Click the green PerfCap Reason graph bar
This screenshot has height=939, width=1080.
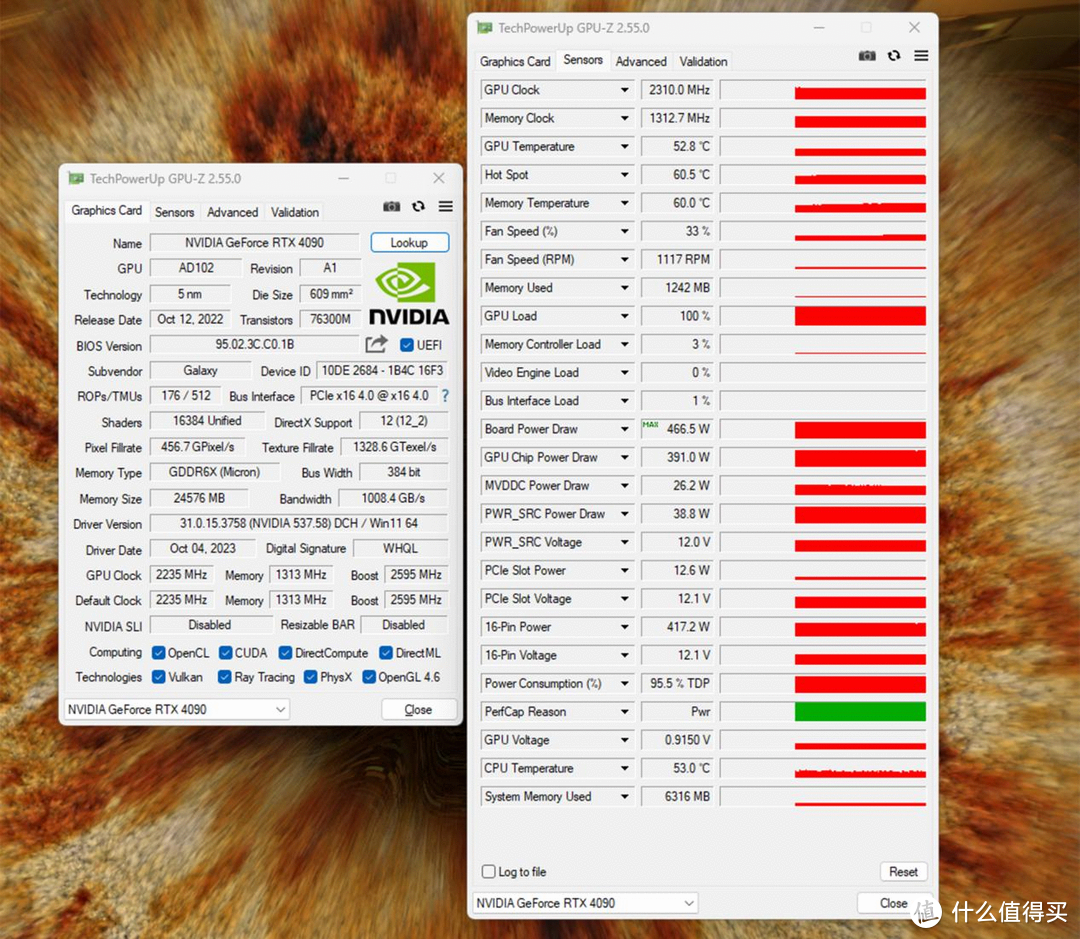tap(860, 712)
